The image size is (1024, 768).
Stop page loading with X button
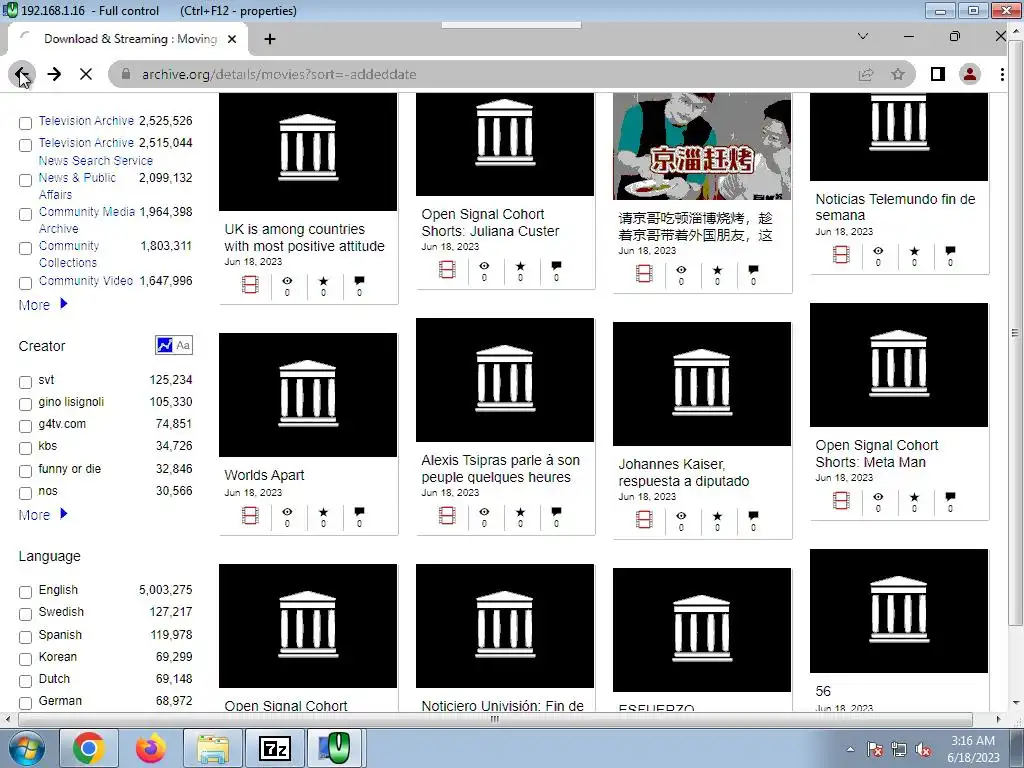click(x=86, y=74)
